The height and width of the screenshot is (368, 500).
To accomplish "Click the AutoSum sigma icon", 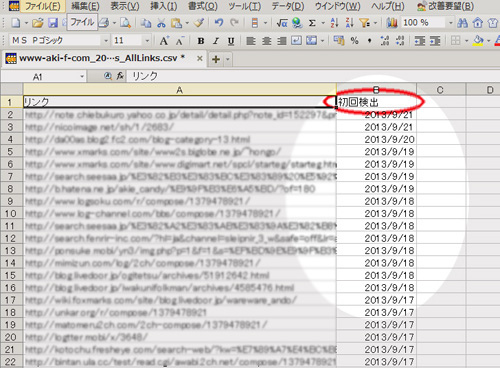I will click(312, 23).
